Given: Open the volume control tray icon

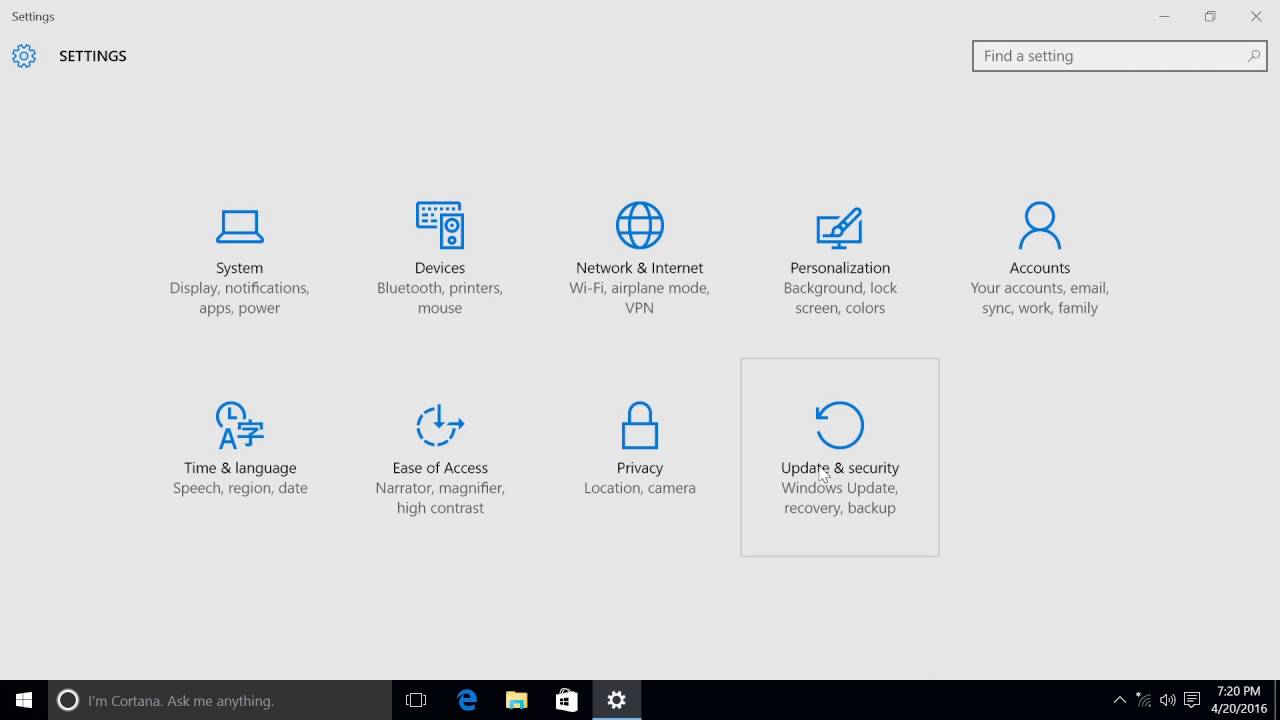Looking at the screenshot, I should tap(1168, 700).
